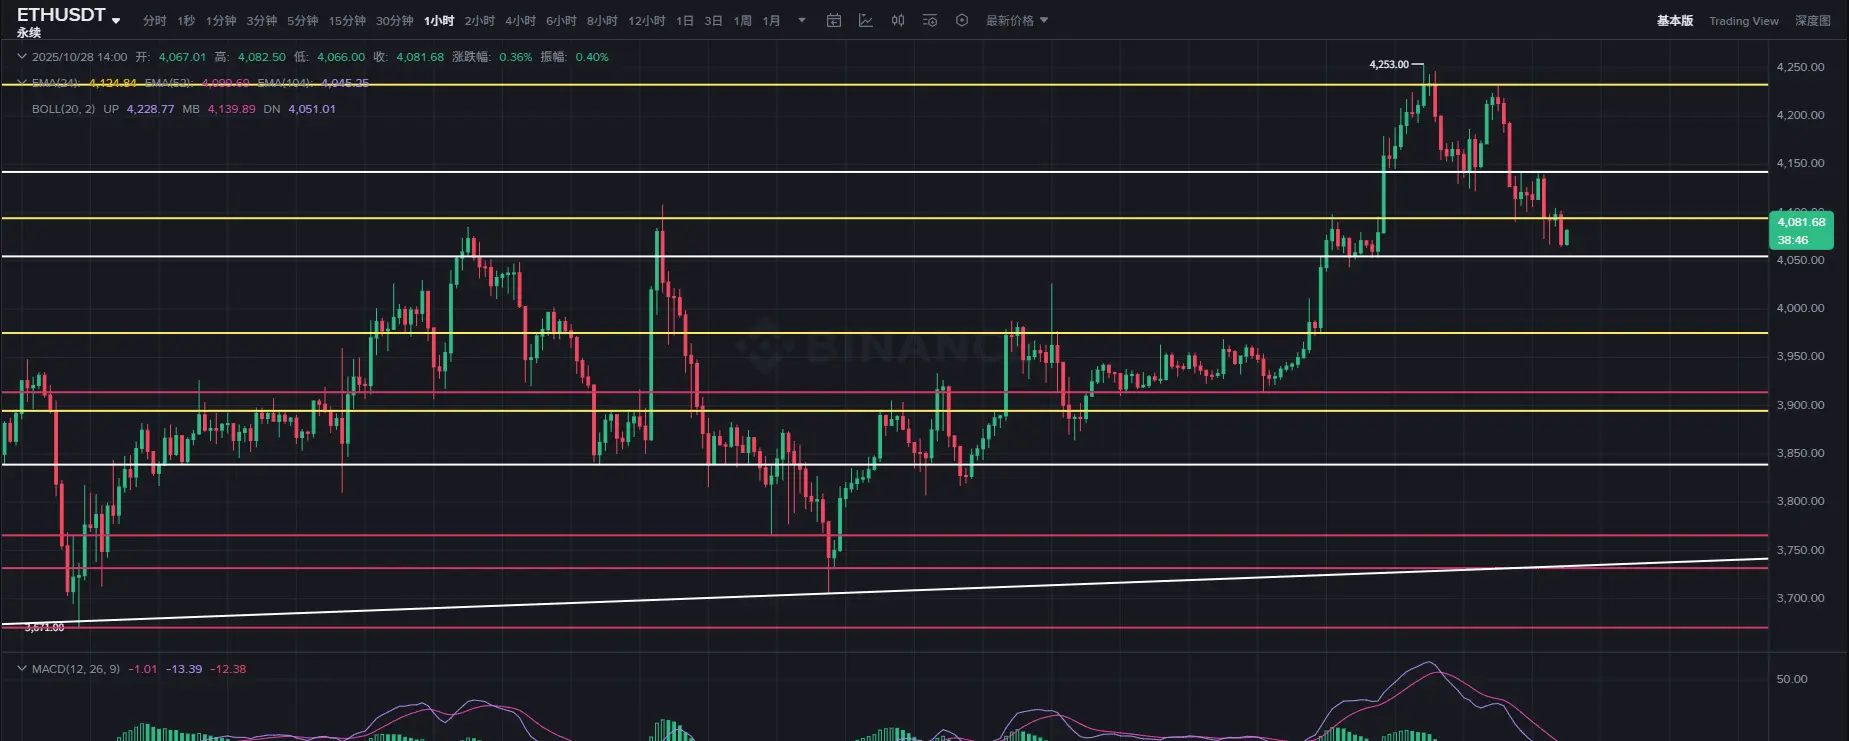The height and width of the screenshot is (741, 1849).
Task: Switch to the Trading View chart mode
Action: coord(1744,21)
